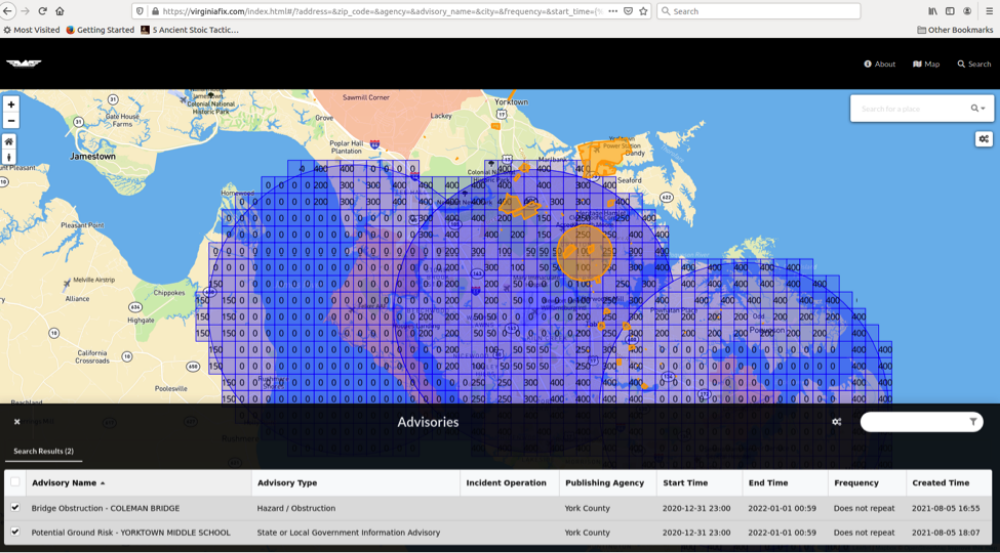Open the Other Bookmarks folder
The image size is (1000, 553).
point(955,30)
